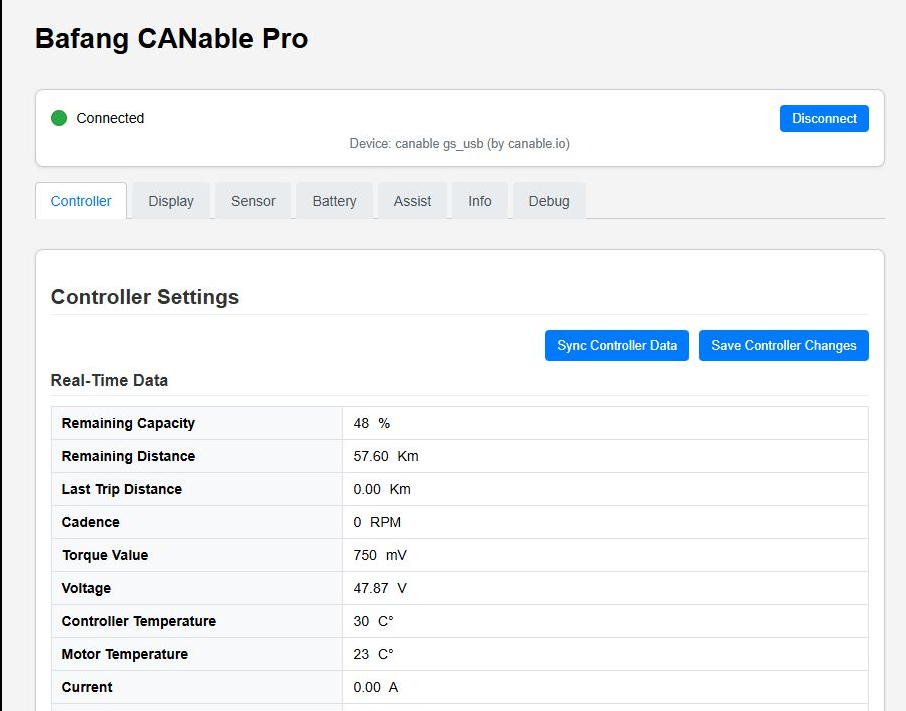The height and width of the screenshot is (711, 906).
Task: Switch to the Info tab
Action: tap(480, 201)
